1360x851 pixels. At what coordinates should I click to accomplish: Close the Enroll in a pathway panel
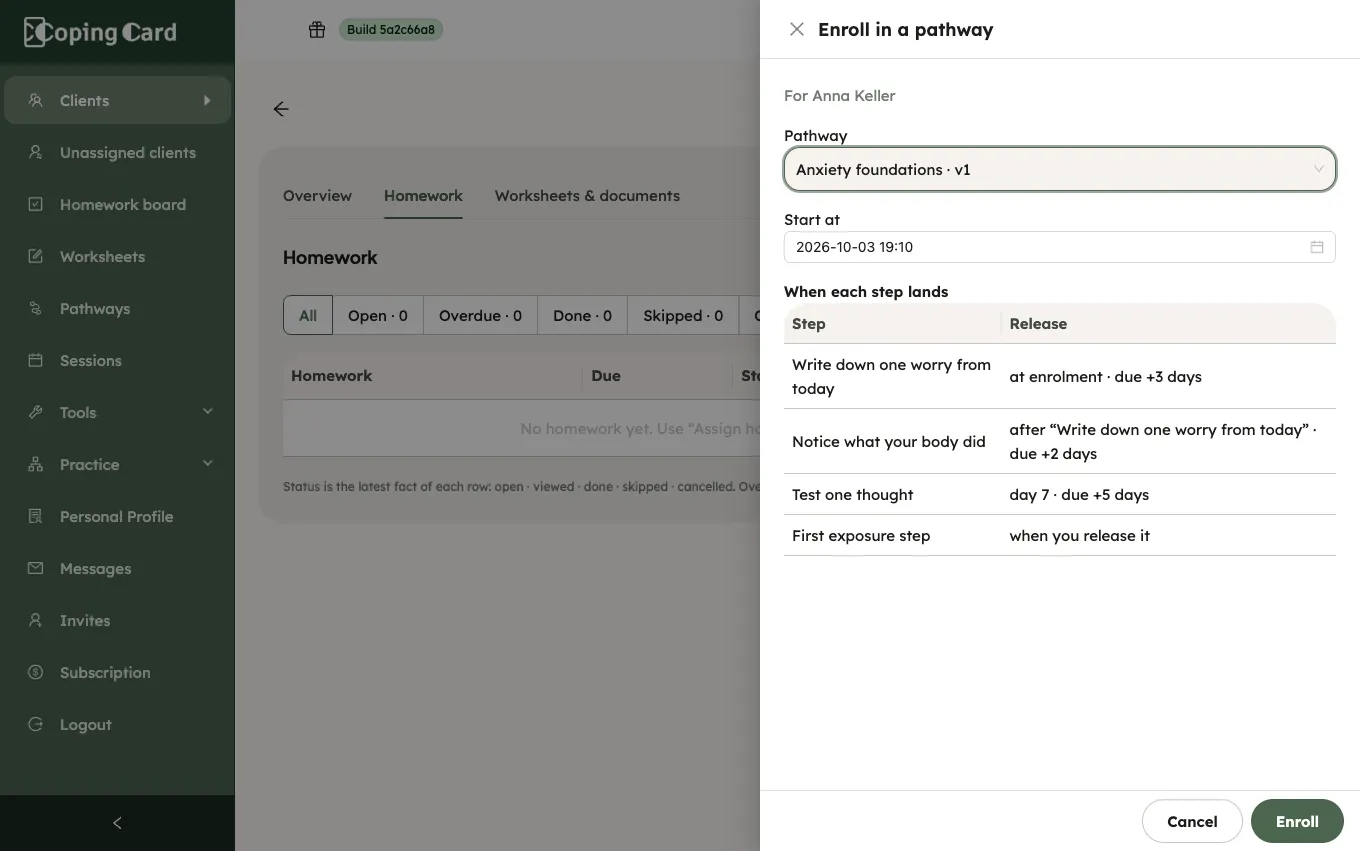(x=797, y=29)
